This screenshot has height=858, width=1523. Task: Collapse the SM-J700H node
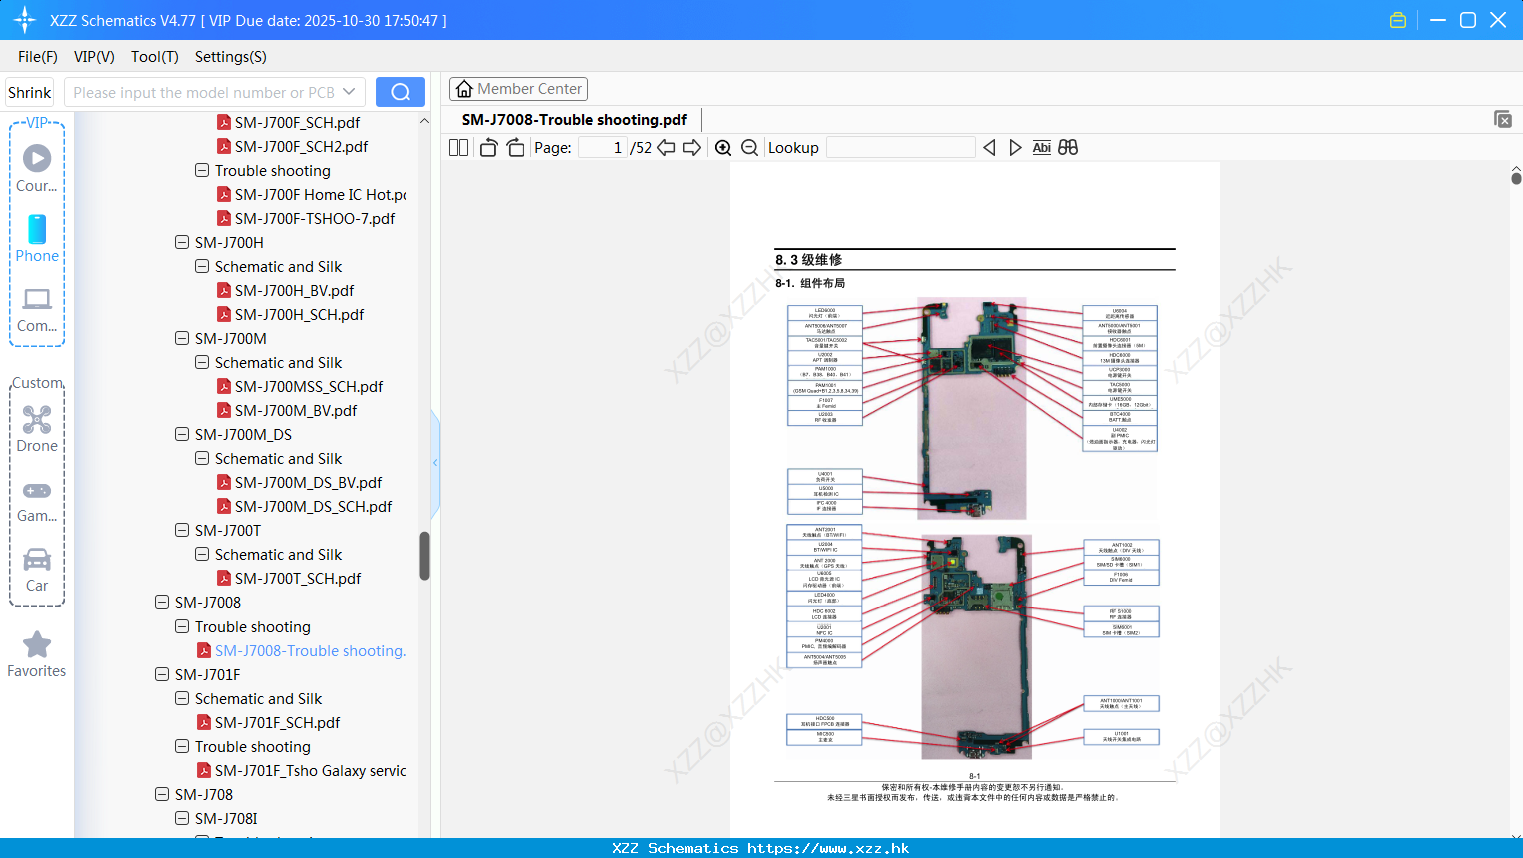coord(182,242)
